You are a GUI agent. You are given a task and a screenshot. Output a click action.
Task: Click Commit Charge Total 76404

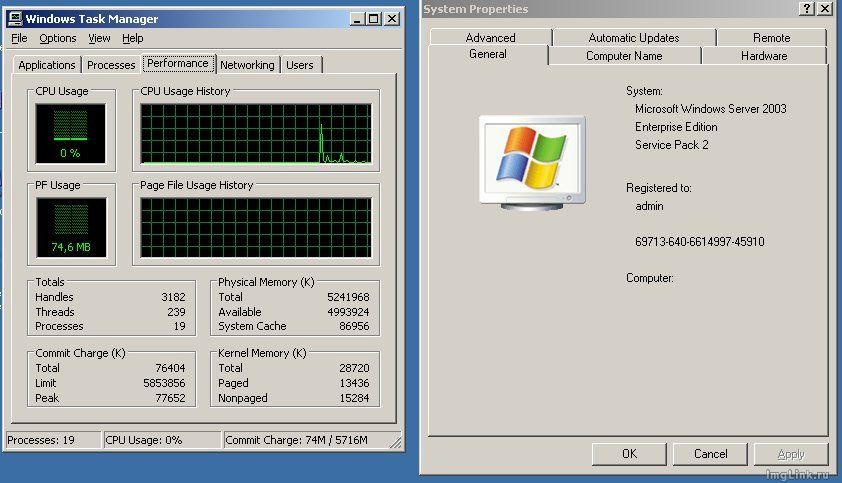(170, 368)
